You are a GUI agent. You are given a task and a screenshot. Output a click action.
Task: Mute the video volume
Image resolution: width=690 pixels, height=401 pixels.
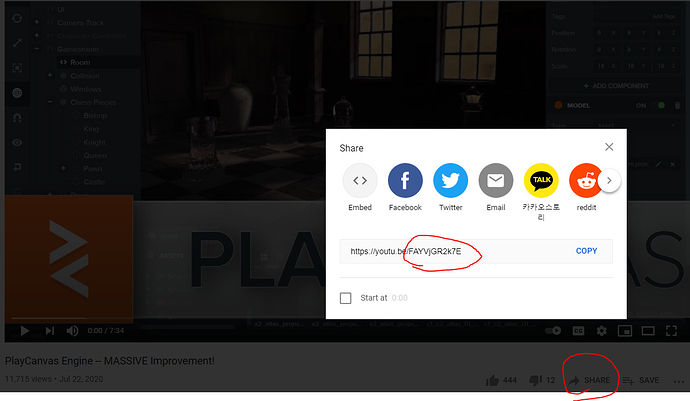[72, 330]
